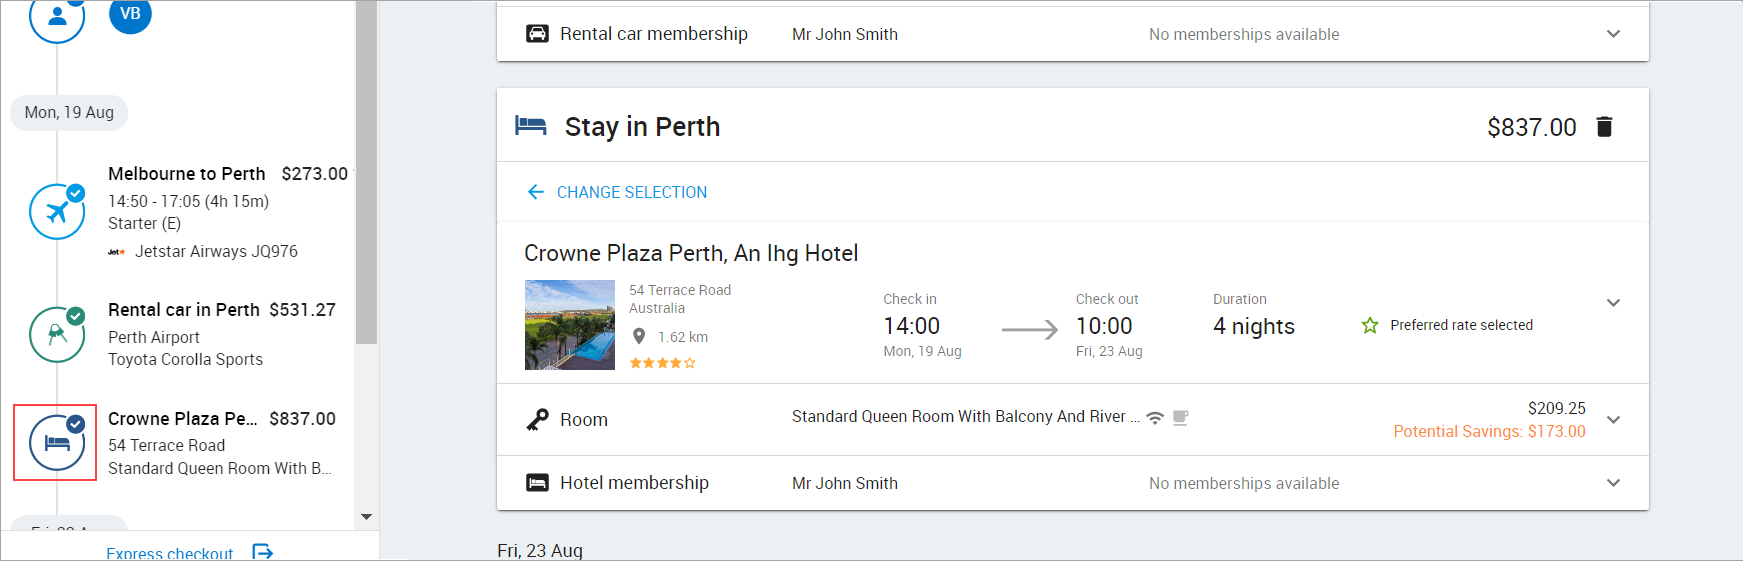Click the hotel four-star rating

pos(662,363)
